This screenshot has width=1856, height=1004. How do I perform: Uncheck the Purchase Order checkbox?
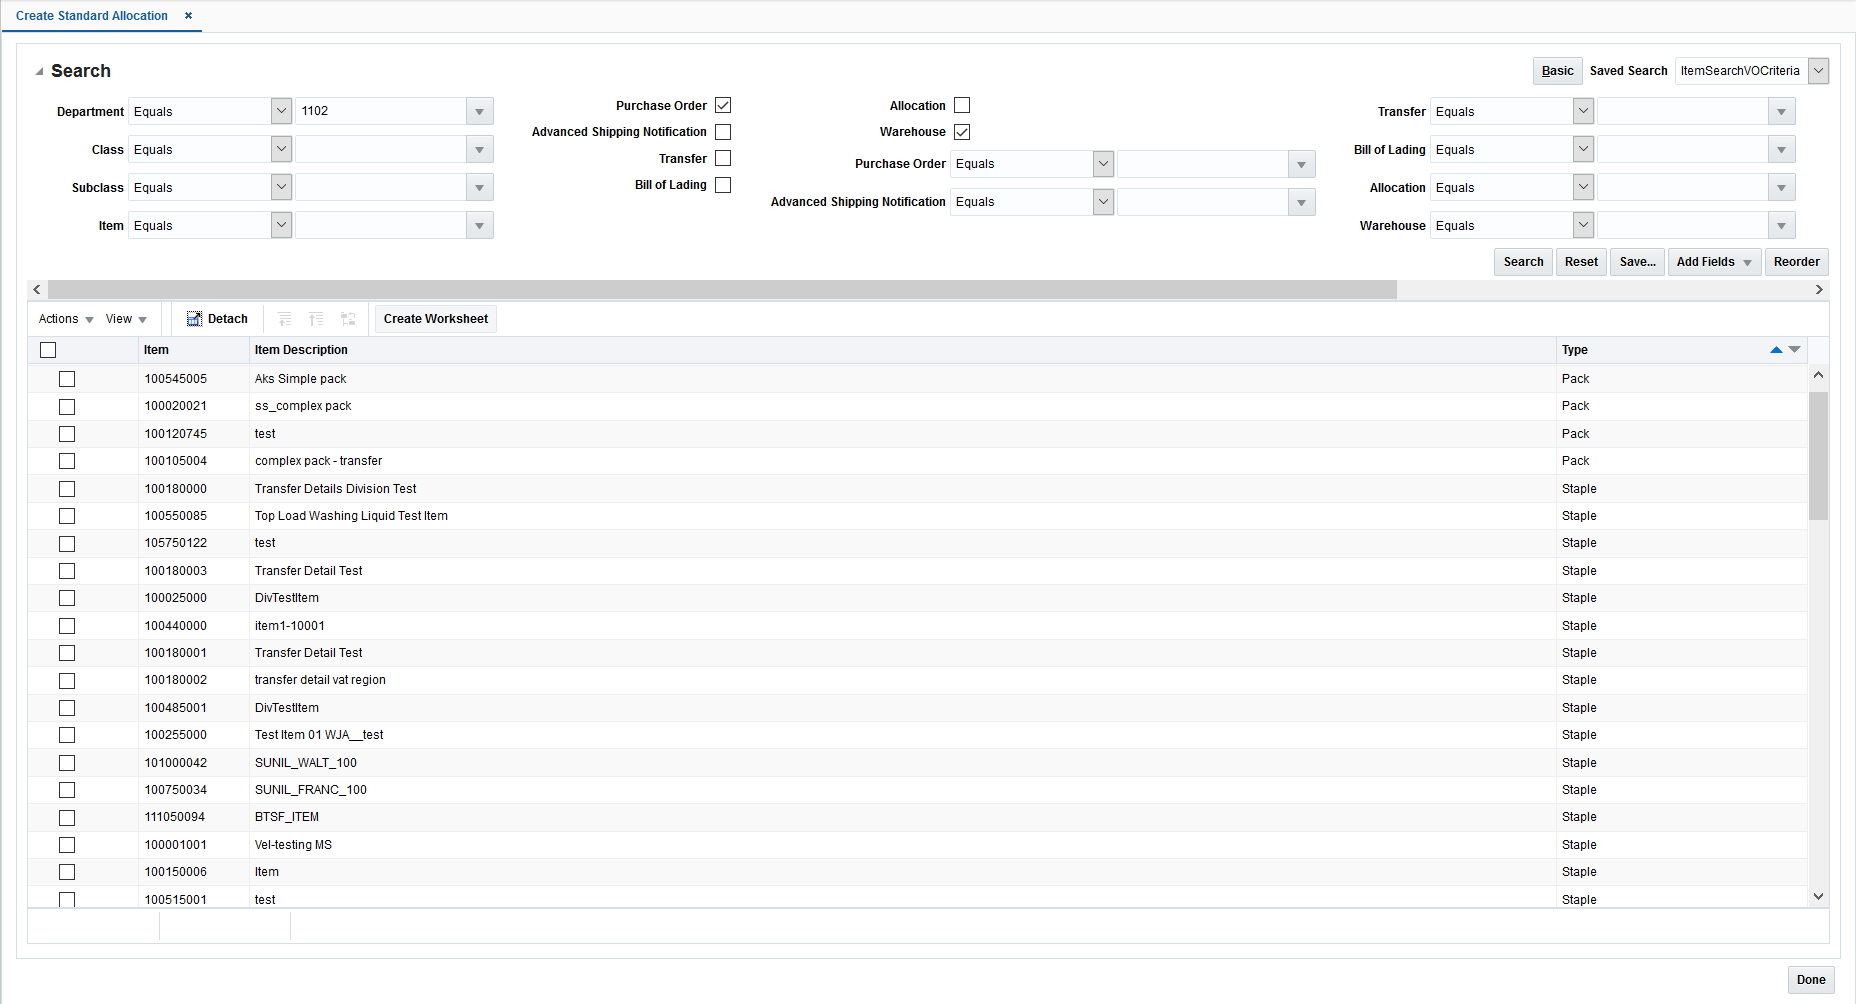[723, 105]
